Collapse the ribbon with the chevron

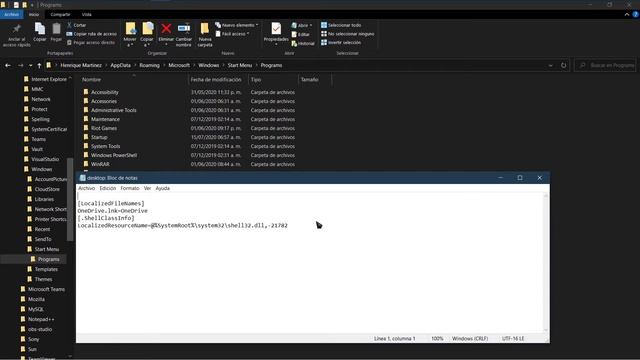coord(627,14)
